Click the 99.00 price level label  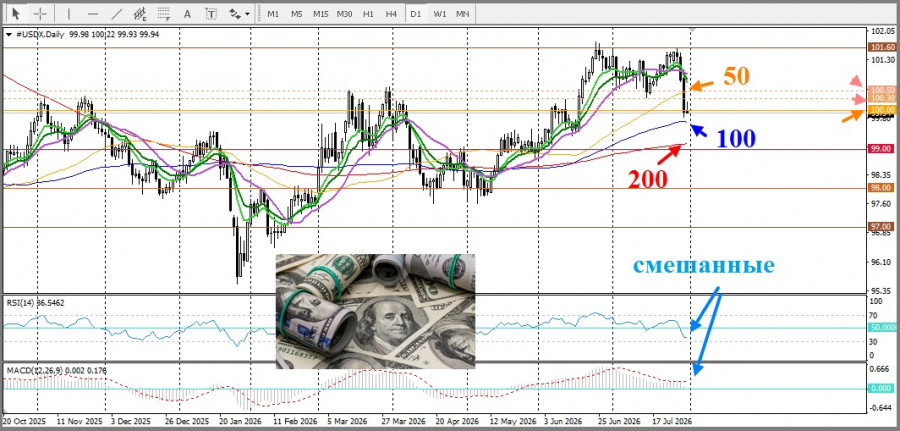tap(883, 149)
